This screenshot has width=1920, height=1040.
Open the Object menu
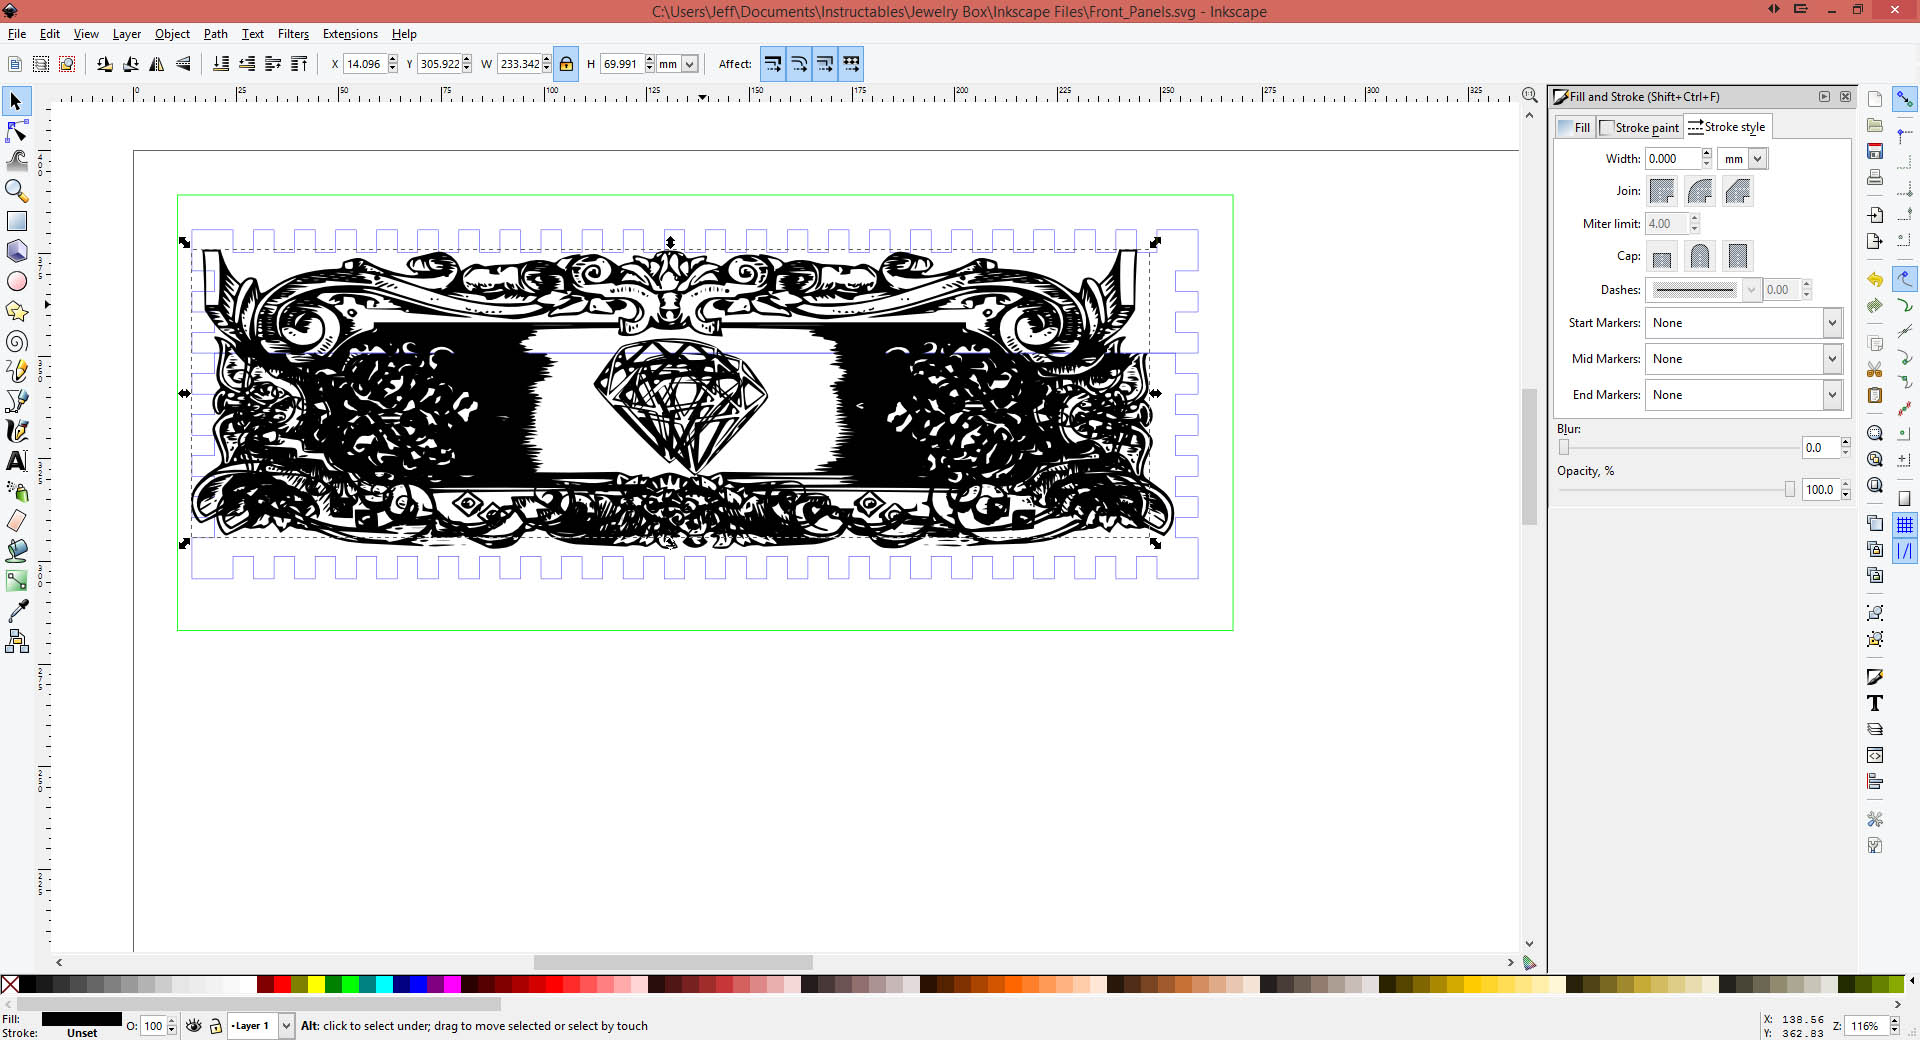click(172, 34)
